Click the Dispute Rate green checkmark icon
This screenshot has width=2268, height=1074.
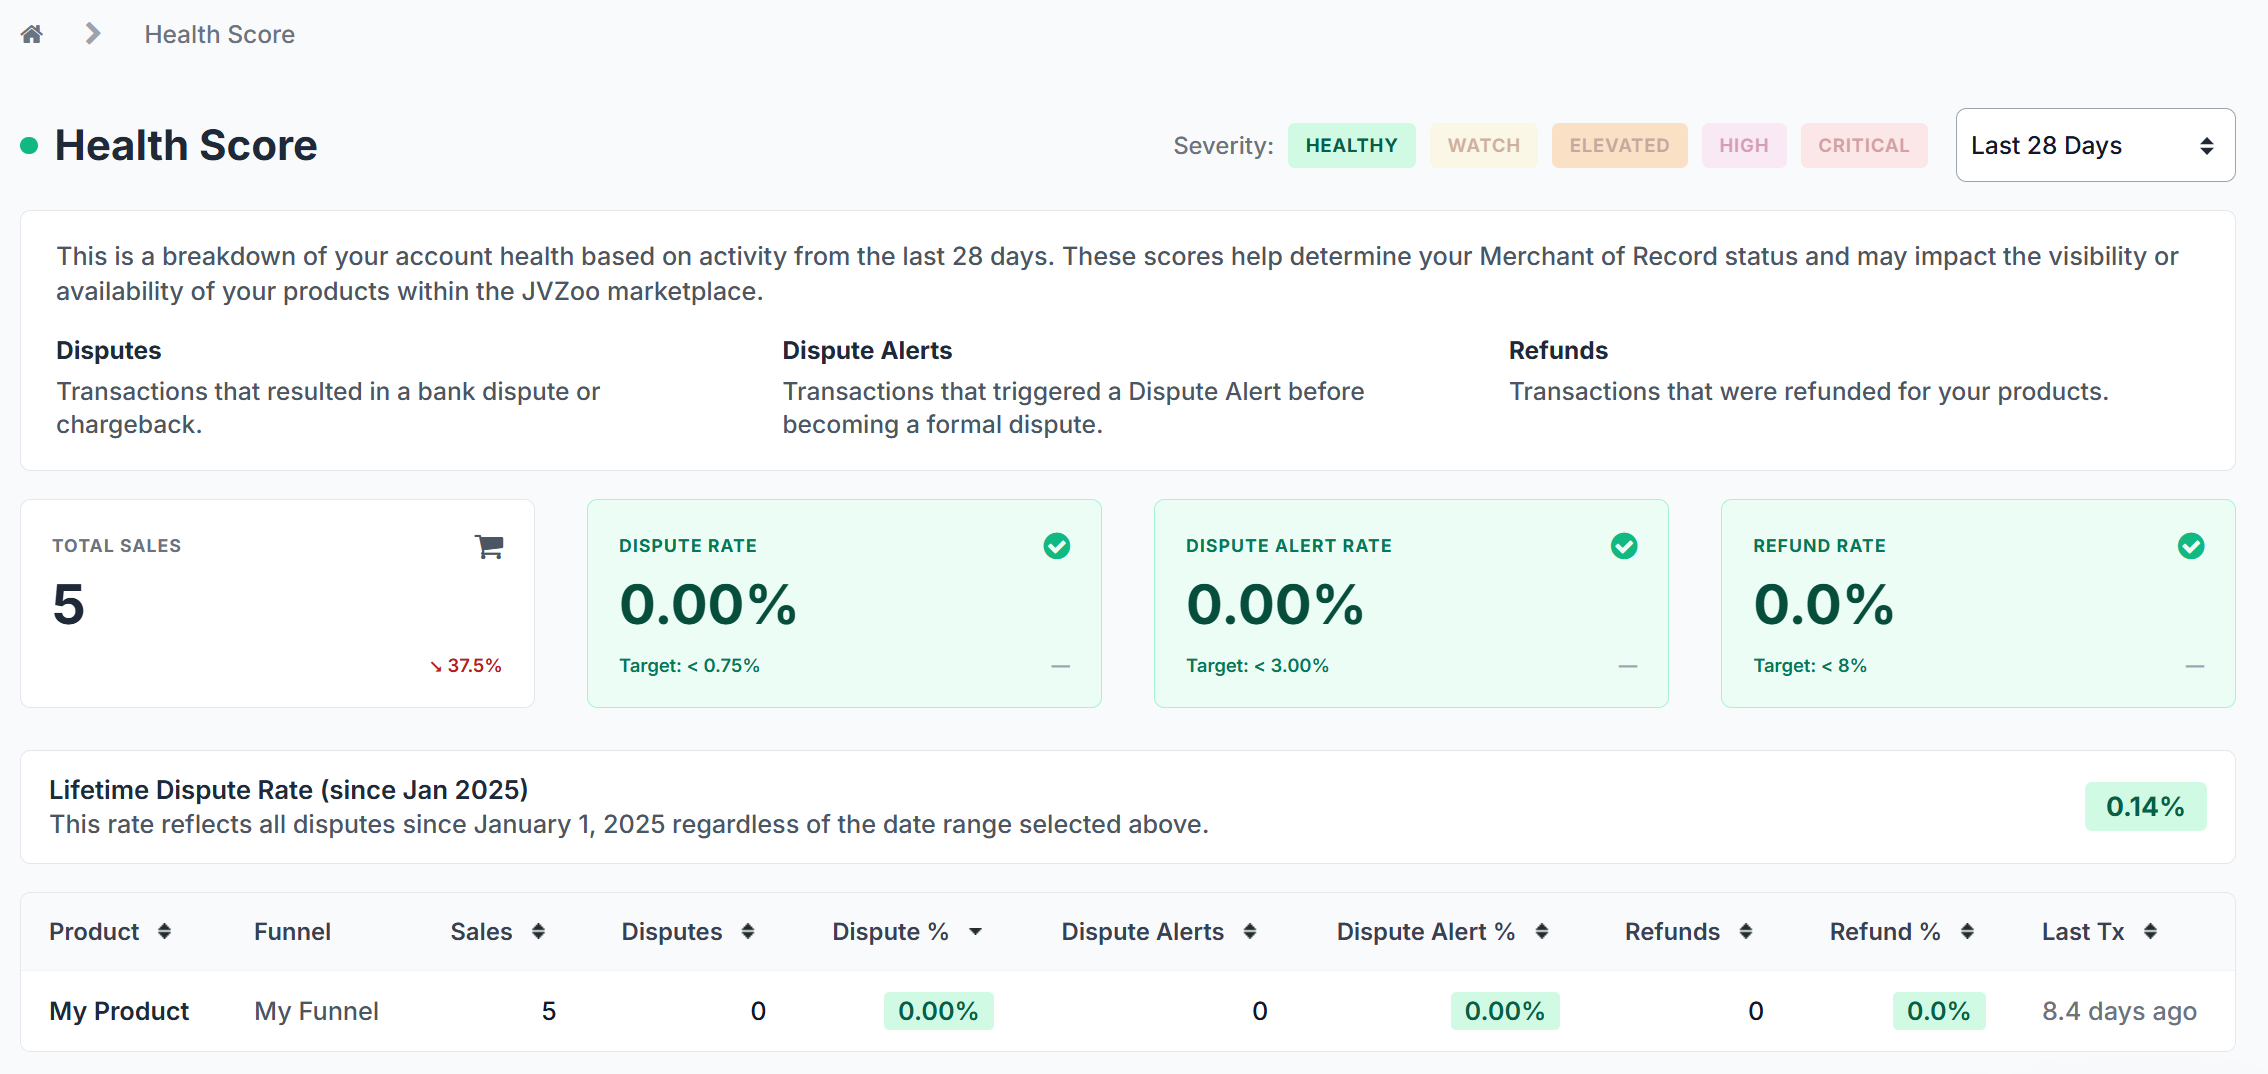(x=1057, y=546)
